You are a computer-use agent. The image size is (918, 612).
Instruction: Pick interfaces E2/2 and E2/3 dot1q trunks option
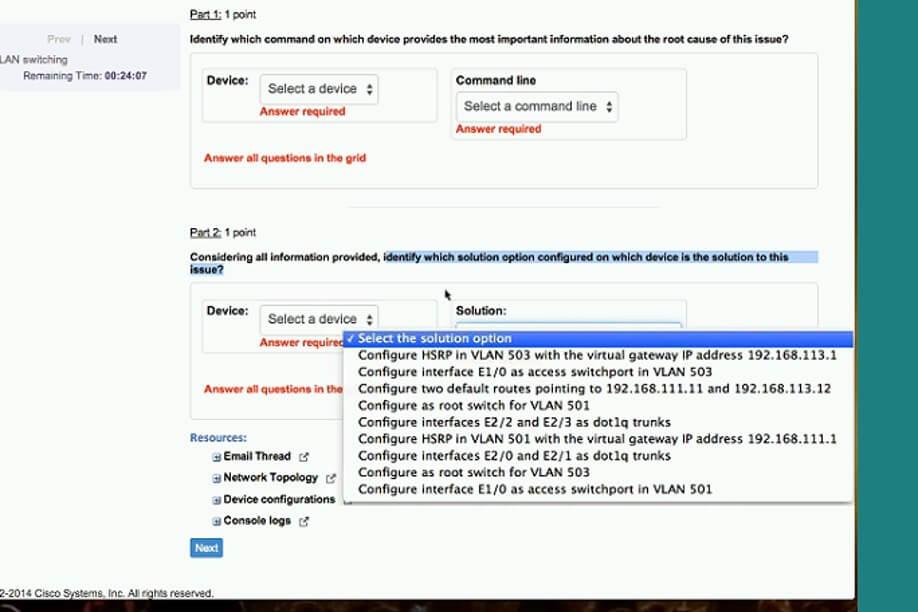point(514,422)
